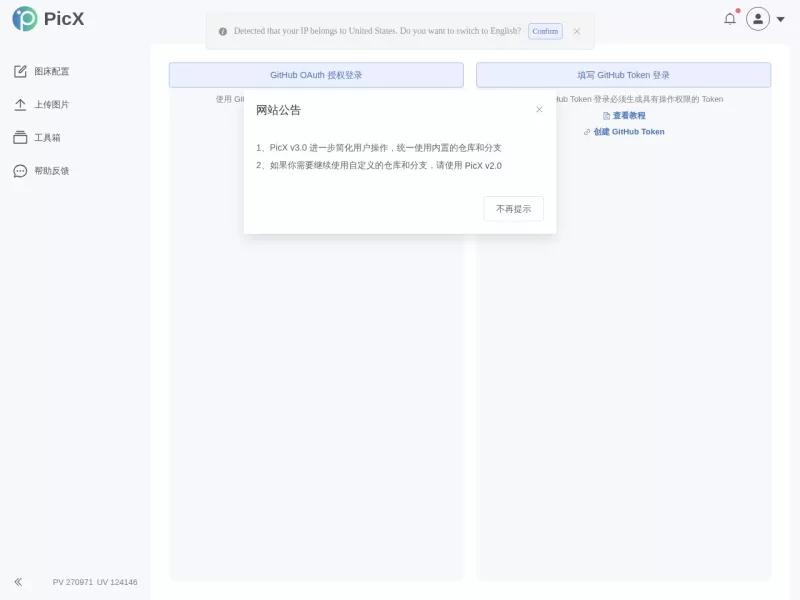This screenshot has height=600, width=800.
Task: Open the 查看教程 link
Action: point(624,115)
